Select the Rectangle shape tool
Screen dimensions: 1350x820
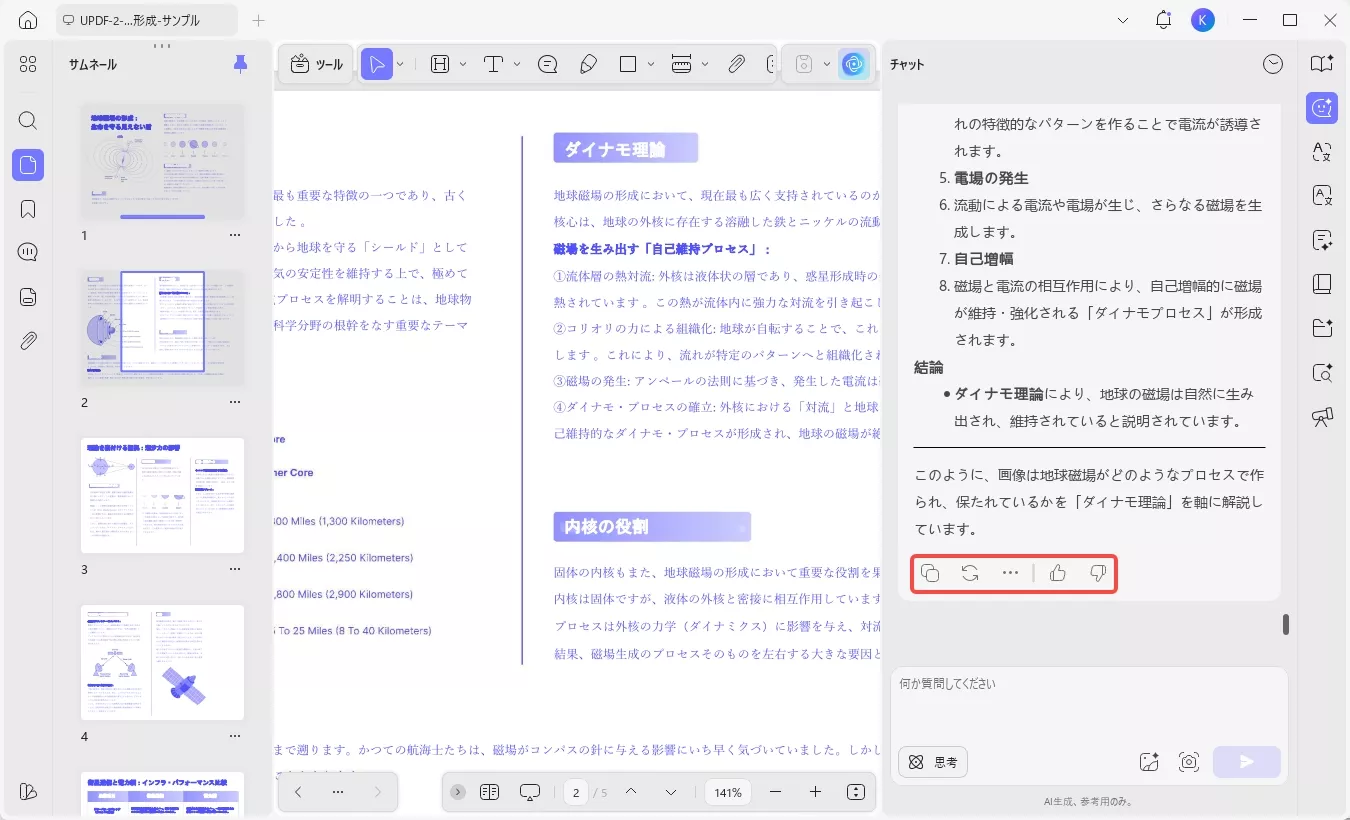click(628, 64)
